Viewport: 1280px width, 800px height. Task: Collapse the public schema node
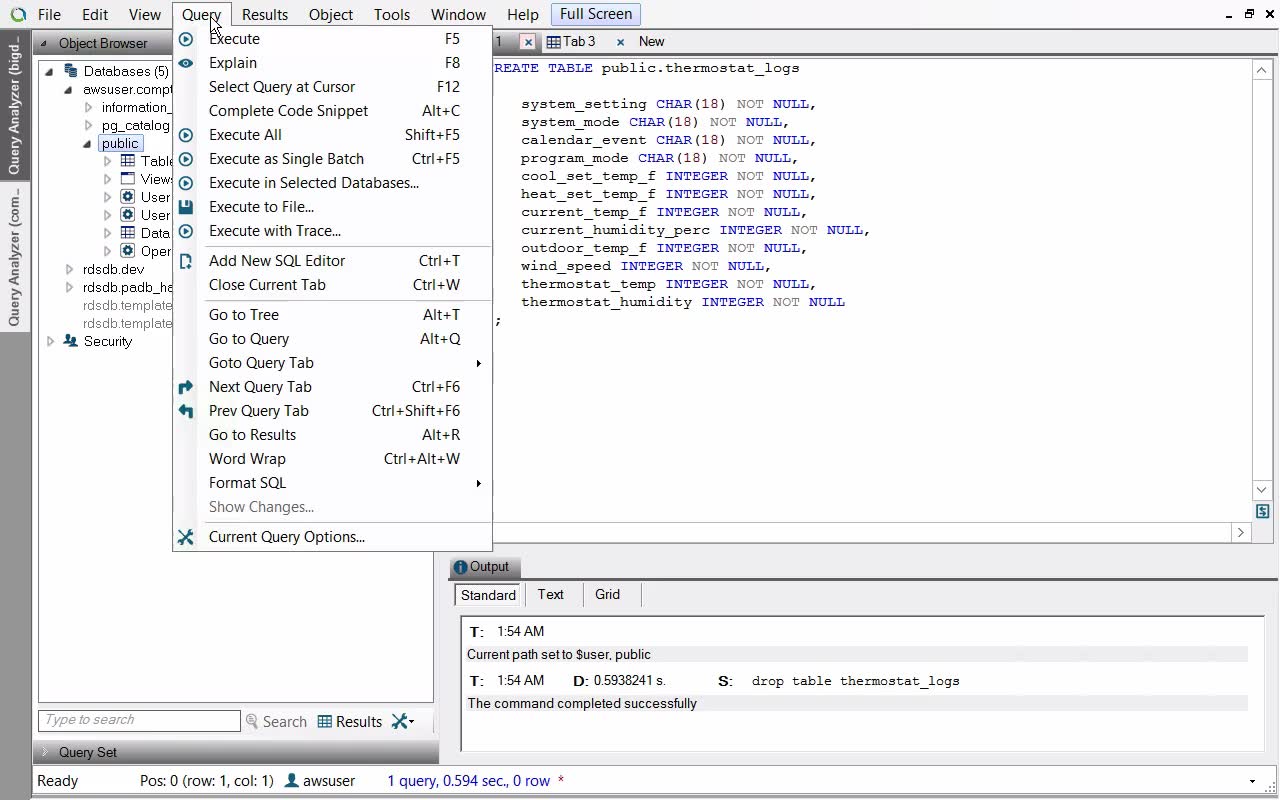point(88,143)
